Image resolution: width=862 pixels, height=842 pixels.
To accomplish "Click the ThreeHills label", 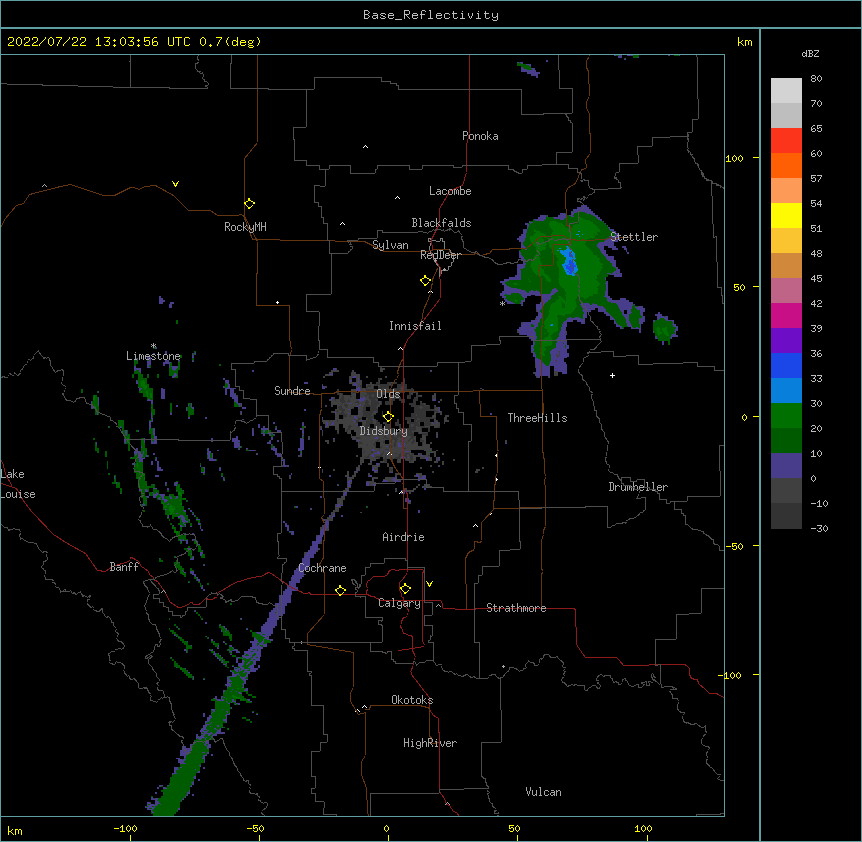I will point(537,418).
